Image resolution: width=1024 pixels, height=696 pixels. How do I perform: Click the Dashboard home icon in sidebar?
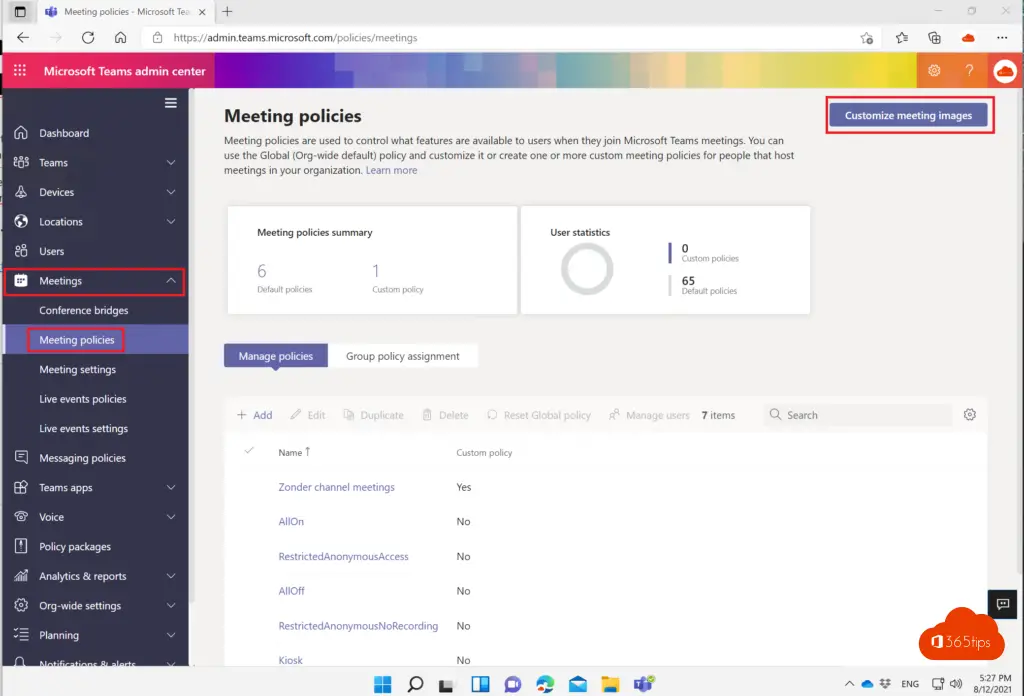pyautogui.click(x=21, y=133)
